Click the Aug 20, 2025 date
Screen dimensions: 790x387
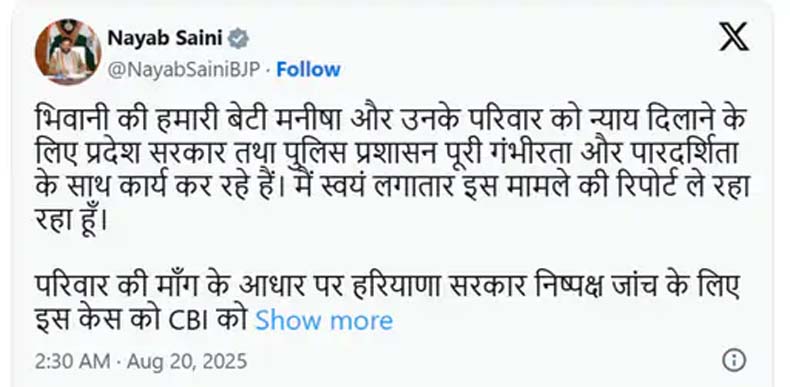click(x=187, y=361)
